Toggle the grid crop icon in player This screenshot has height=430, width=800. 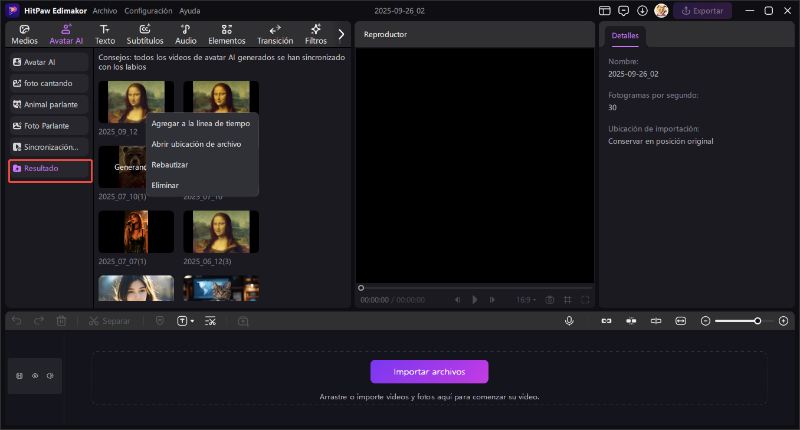point(567,300)
